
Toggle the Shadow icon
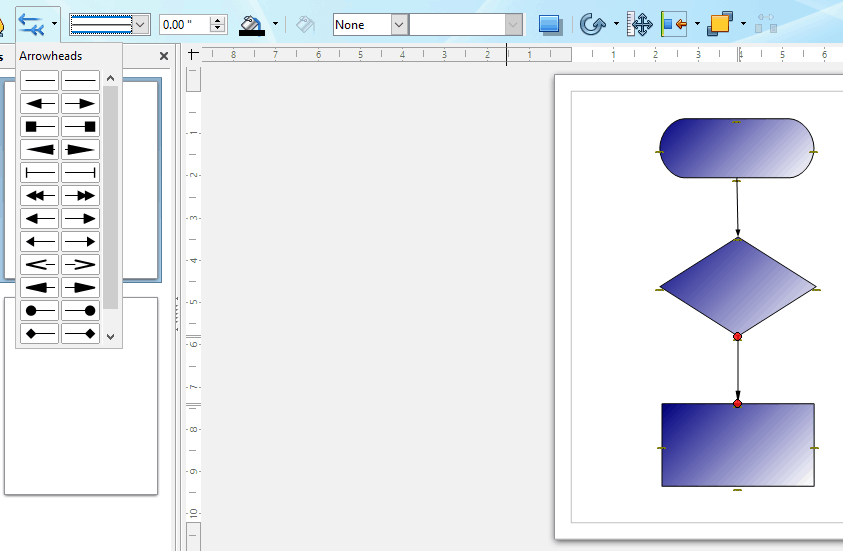tap(551, 25)
